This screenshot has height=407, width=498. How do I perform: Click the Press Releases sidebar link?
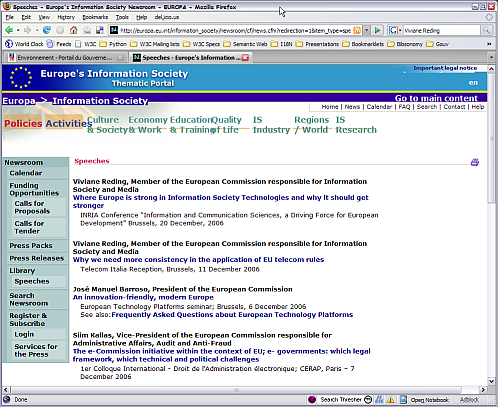pos(36,258)
